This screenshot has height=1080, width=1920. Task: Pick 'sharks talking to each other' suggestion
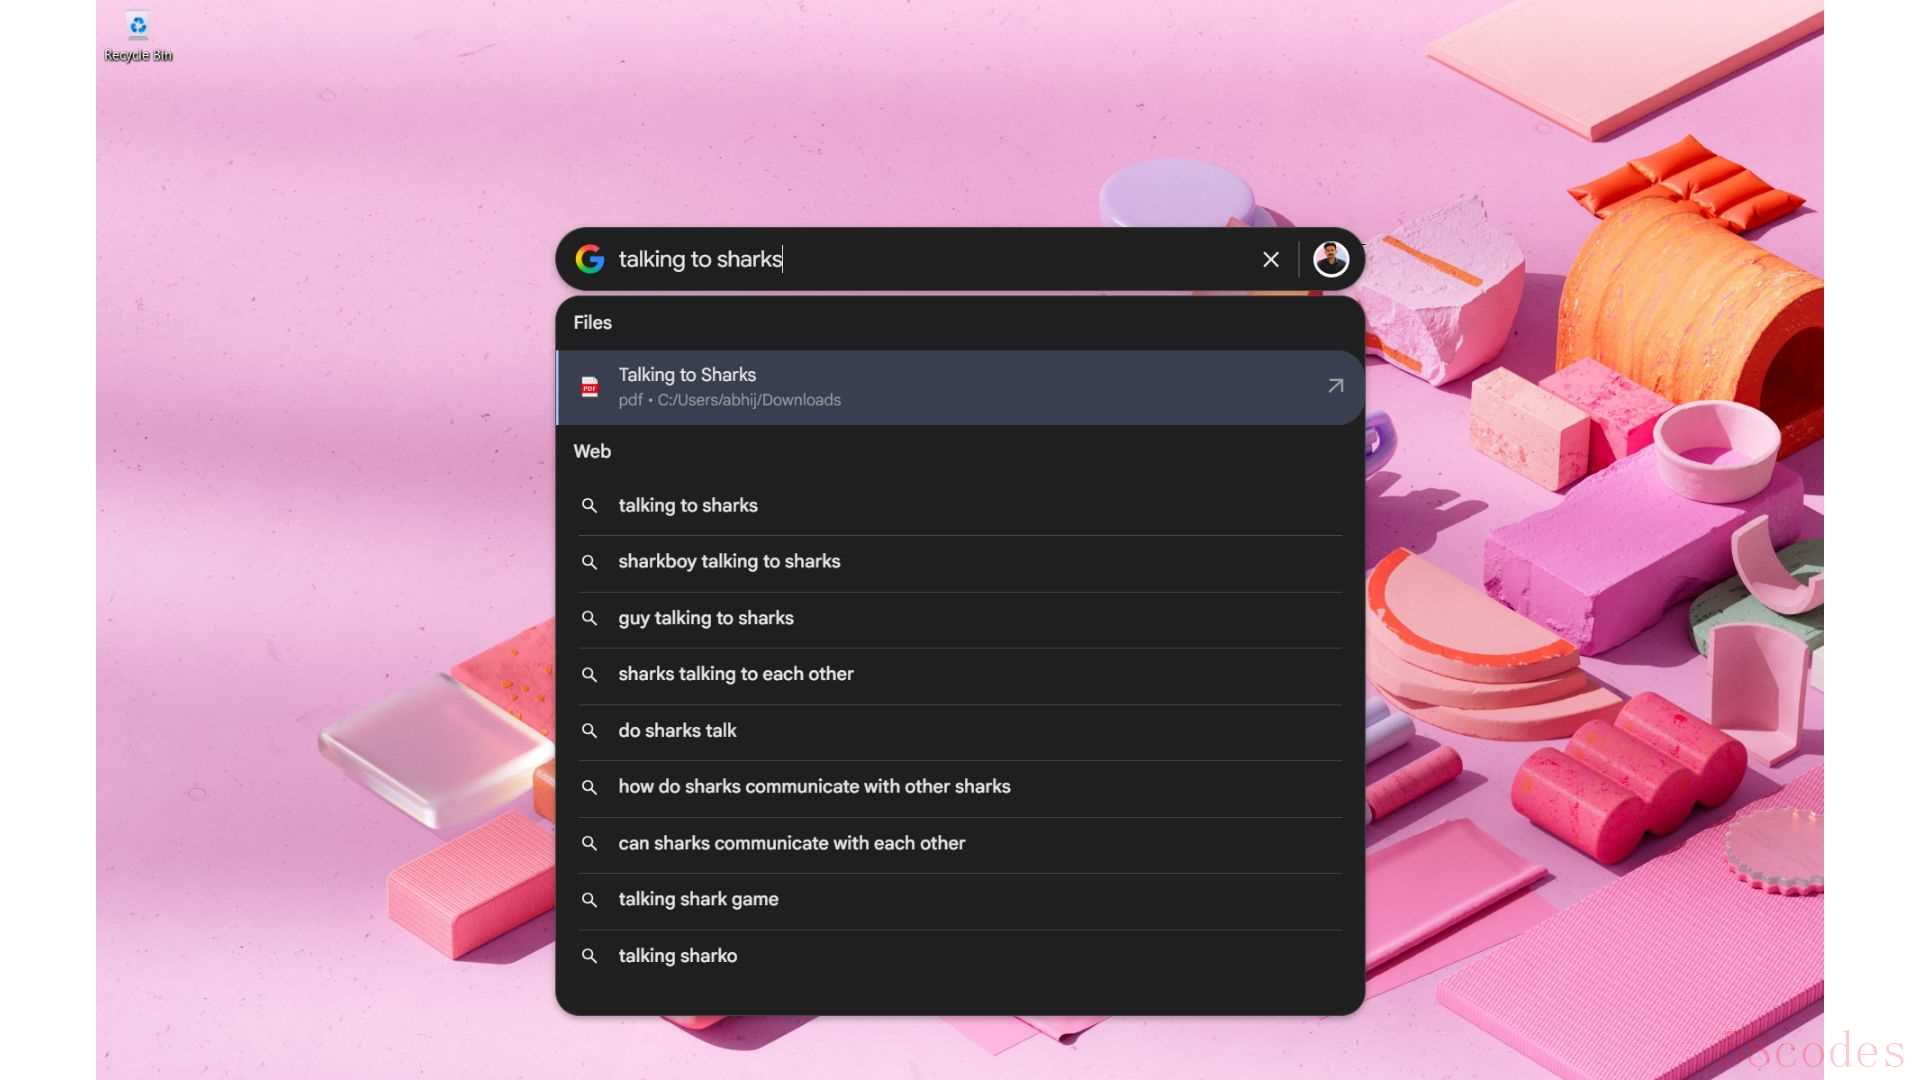pos(736,674)
